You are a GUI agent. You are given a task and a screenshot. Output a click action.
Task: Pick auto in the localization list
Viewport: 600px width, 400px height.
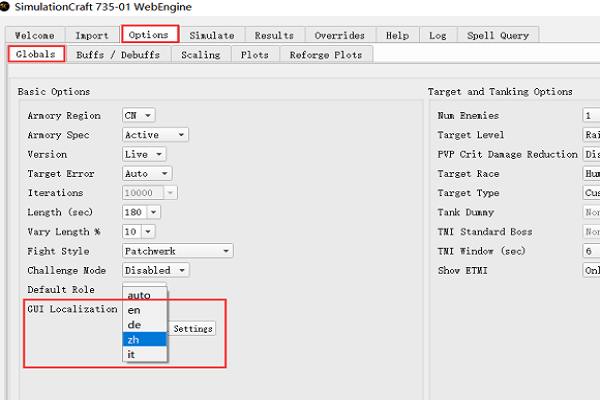click(x=145, y=295)
